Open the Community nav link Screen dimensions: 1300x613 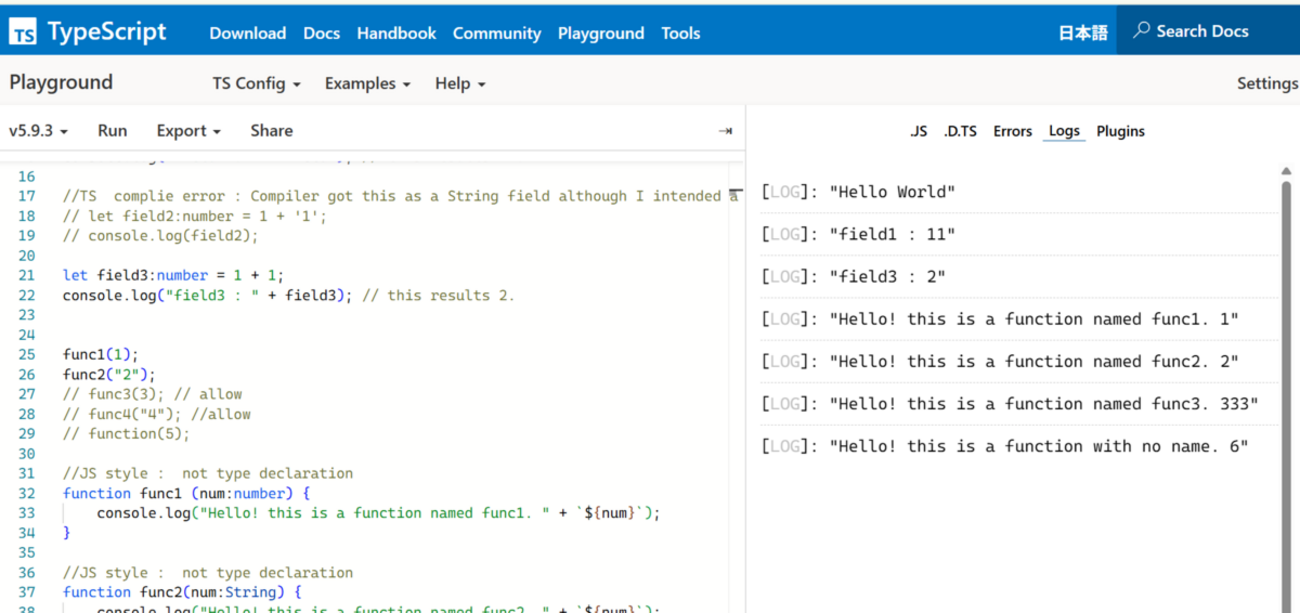tap(496, 33)
